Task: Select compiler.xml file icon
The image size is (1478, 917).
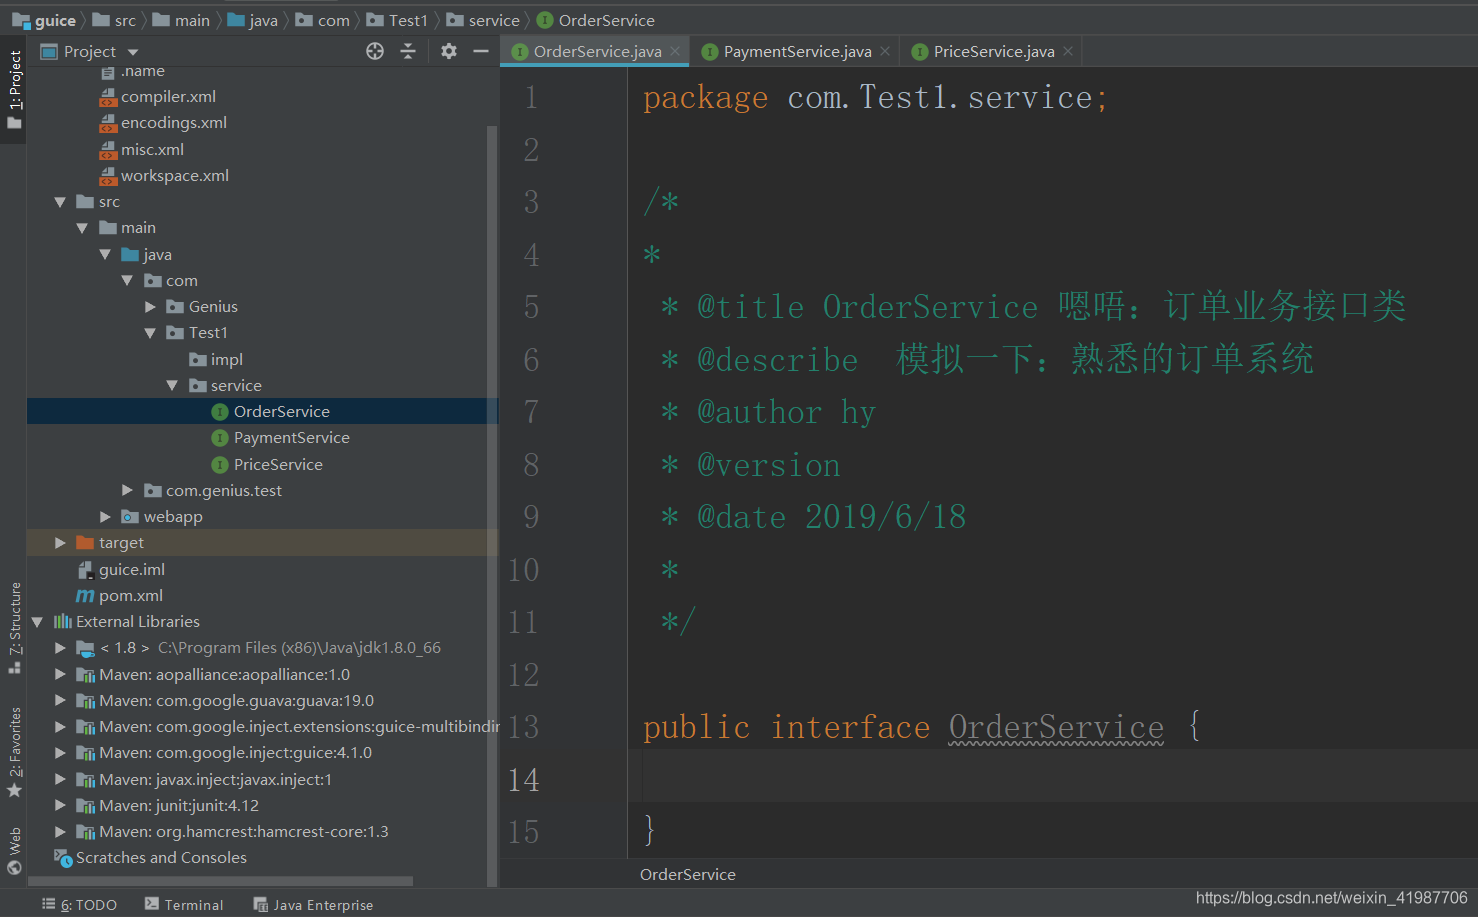Action: click(x=108, y=97)
